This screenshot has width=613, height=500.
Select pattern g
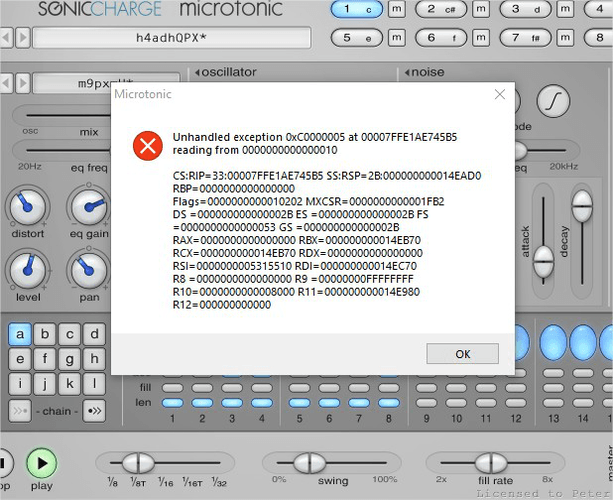70,359
